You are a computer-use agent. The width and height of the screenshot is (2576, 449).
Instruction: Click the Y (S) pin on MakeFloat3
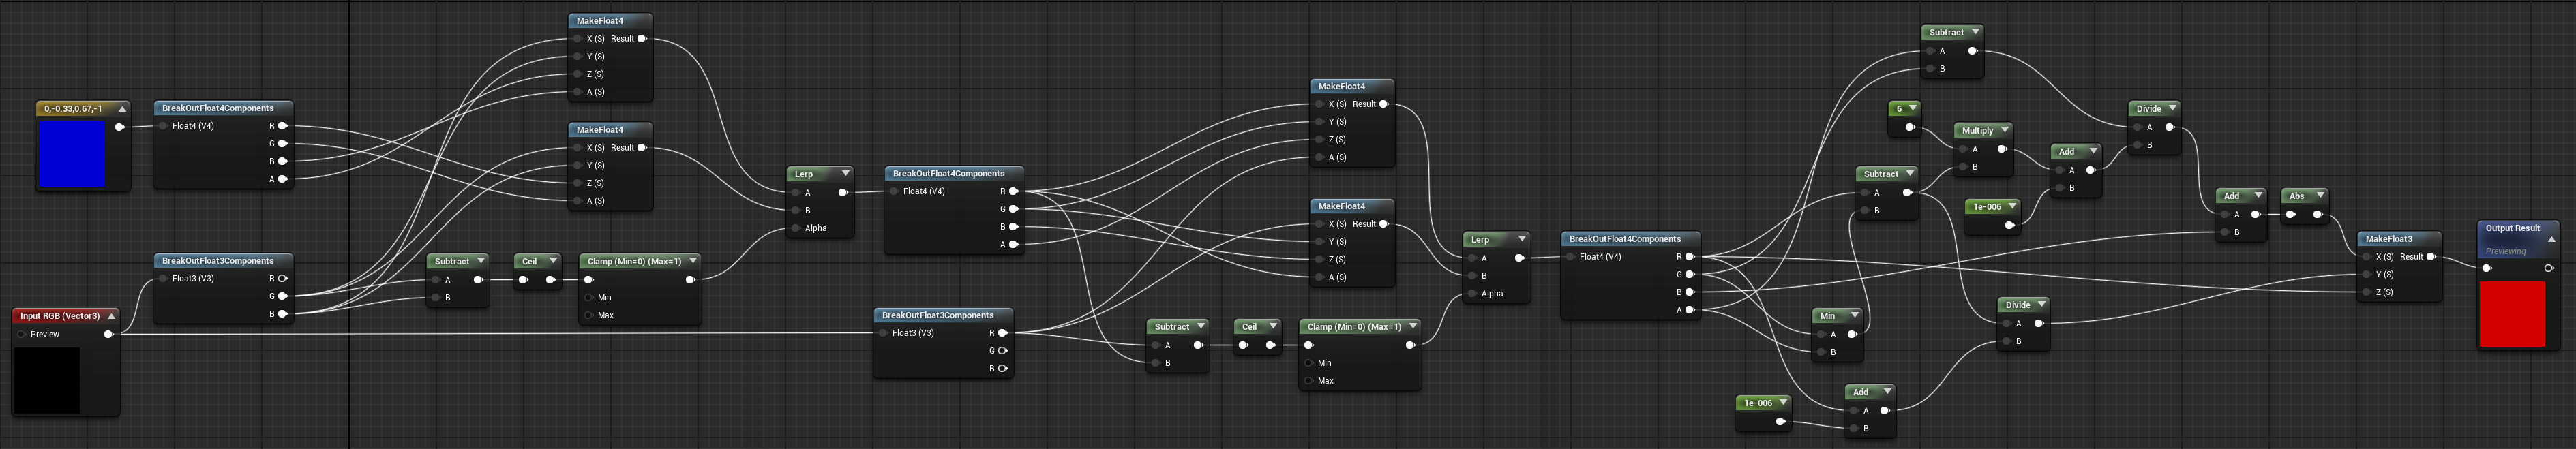coord(2366,274)
